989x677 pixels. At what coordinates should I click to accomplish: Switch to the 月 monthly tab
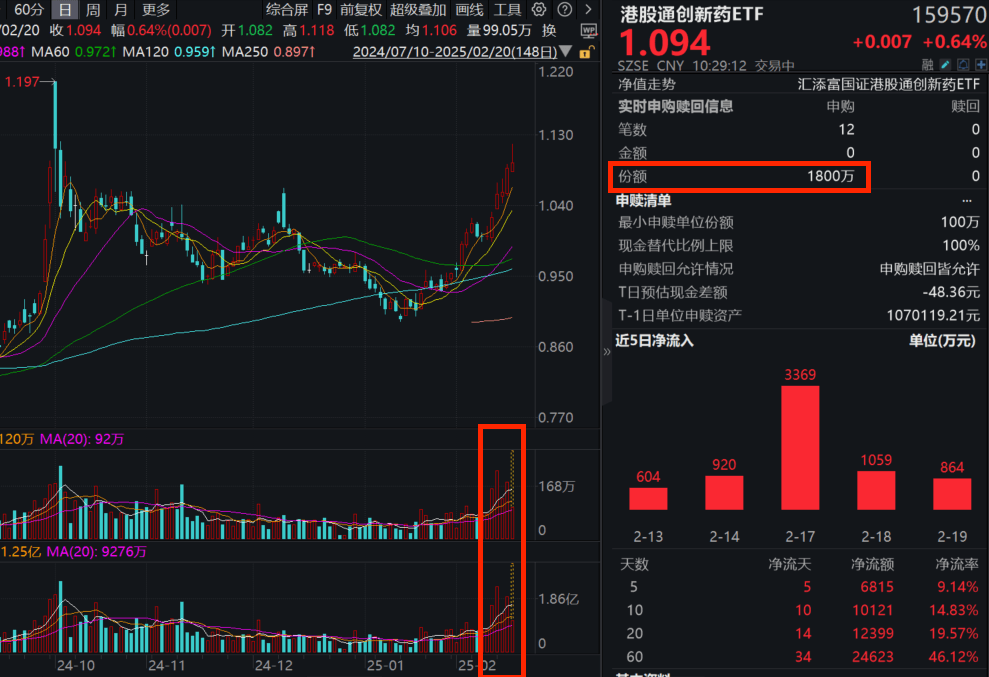(x=118, y=10)
